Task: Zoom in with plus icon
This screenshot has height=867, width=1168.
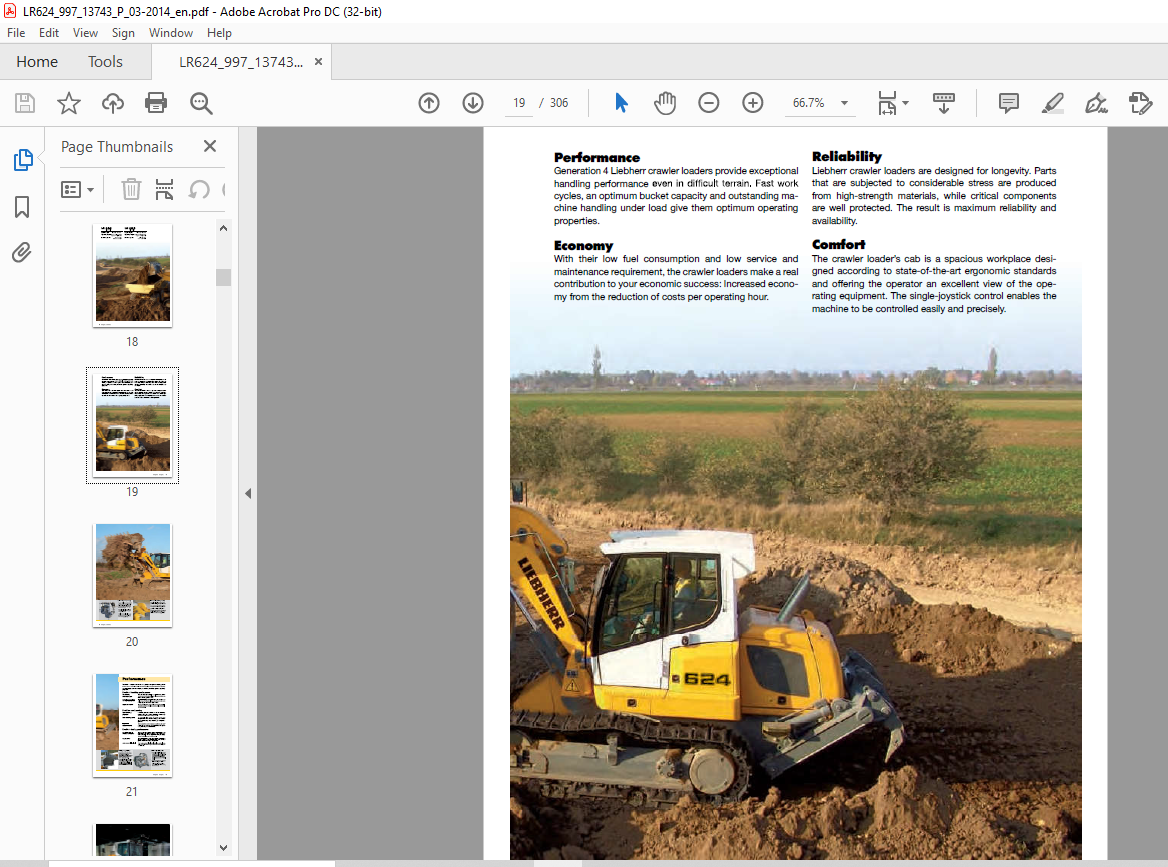Action: [753, 103]
